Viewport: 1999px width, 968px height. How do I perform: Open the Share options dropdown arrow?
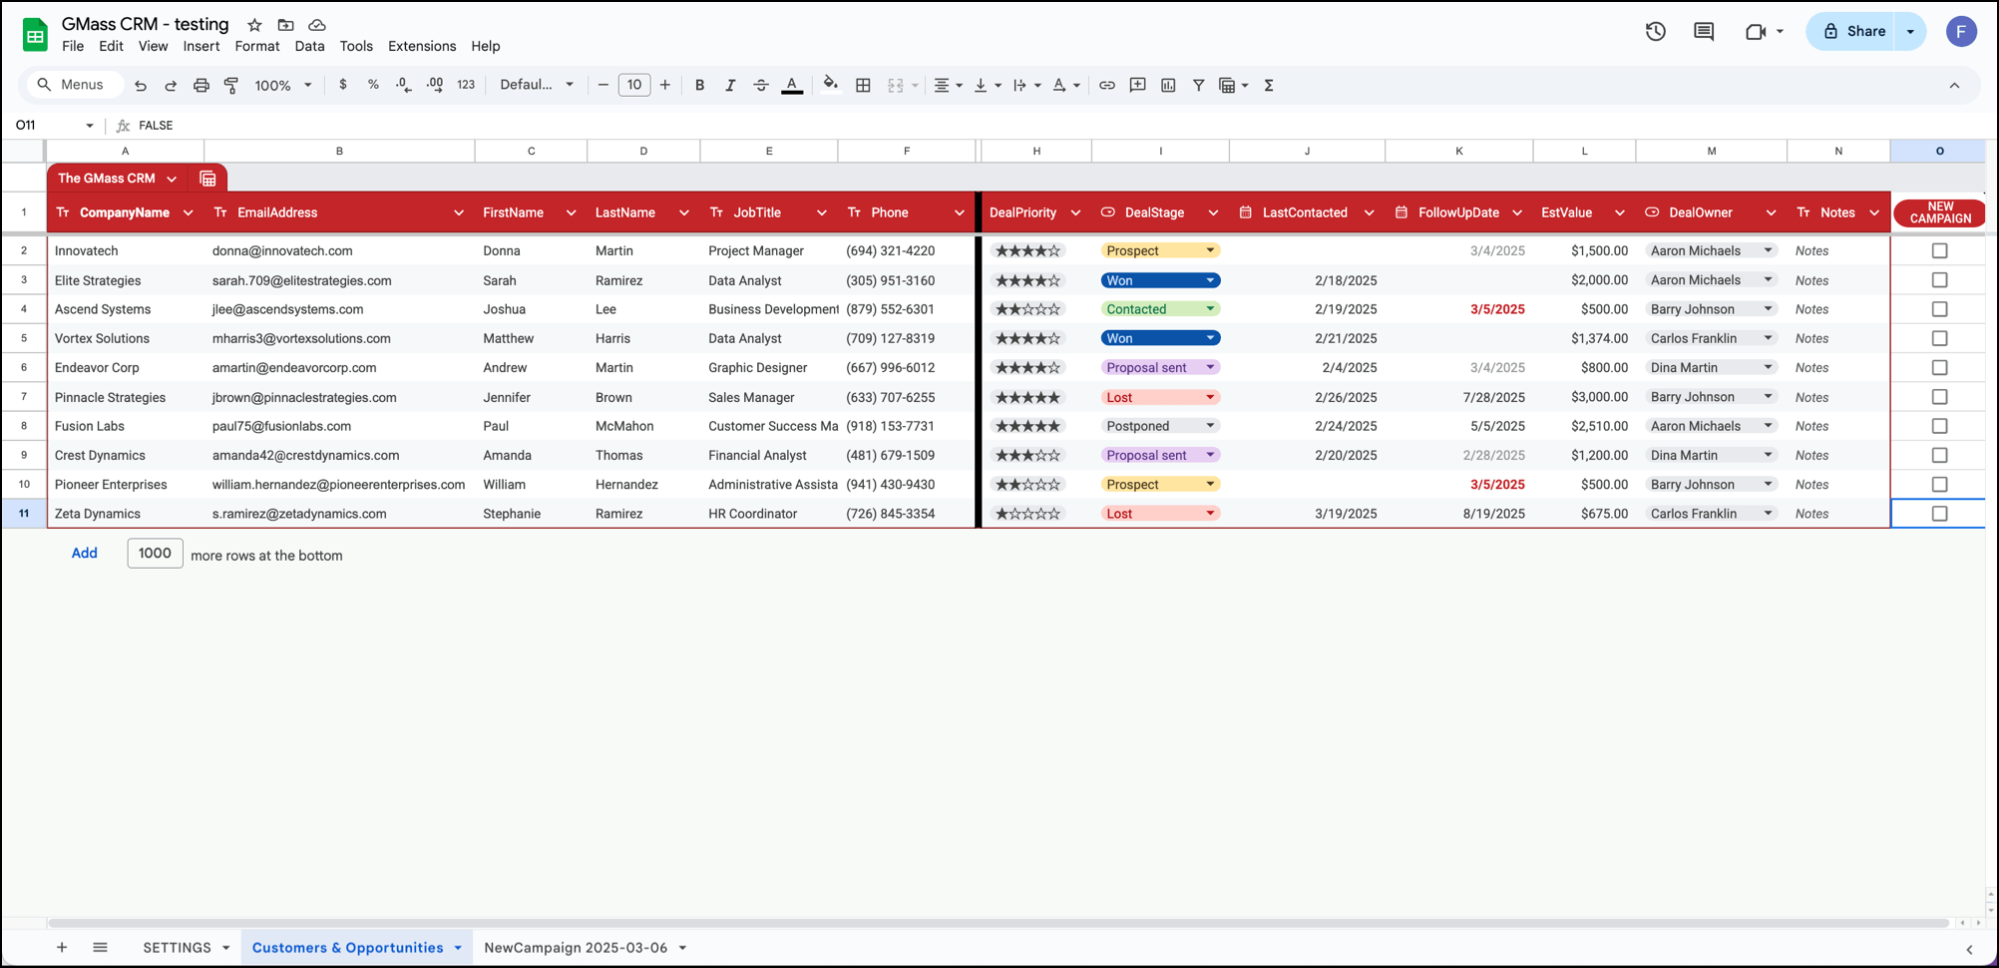(1910, 31)
